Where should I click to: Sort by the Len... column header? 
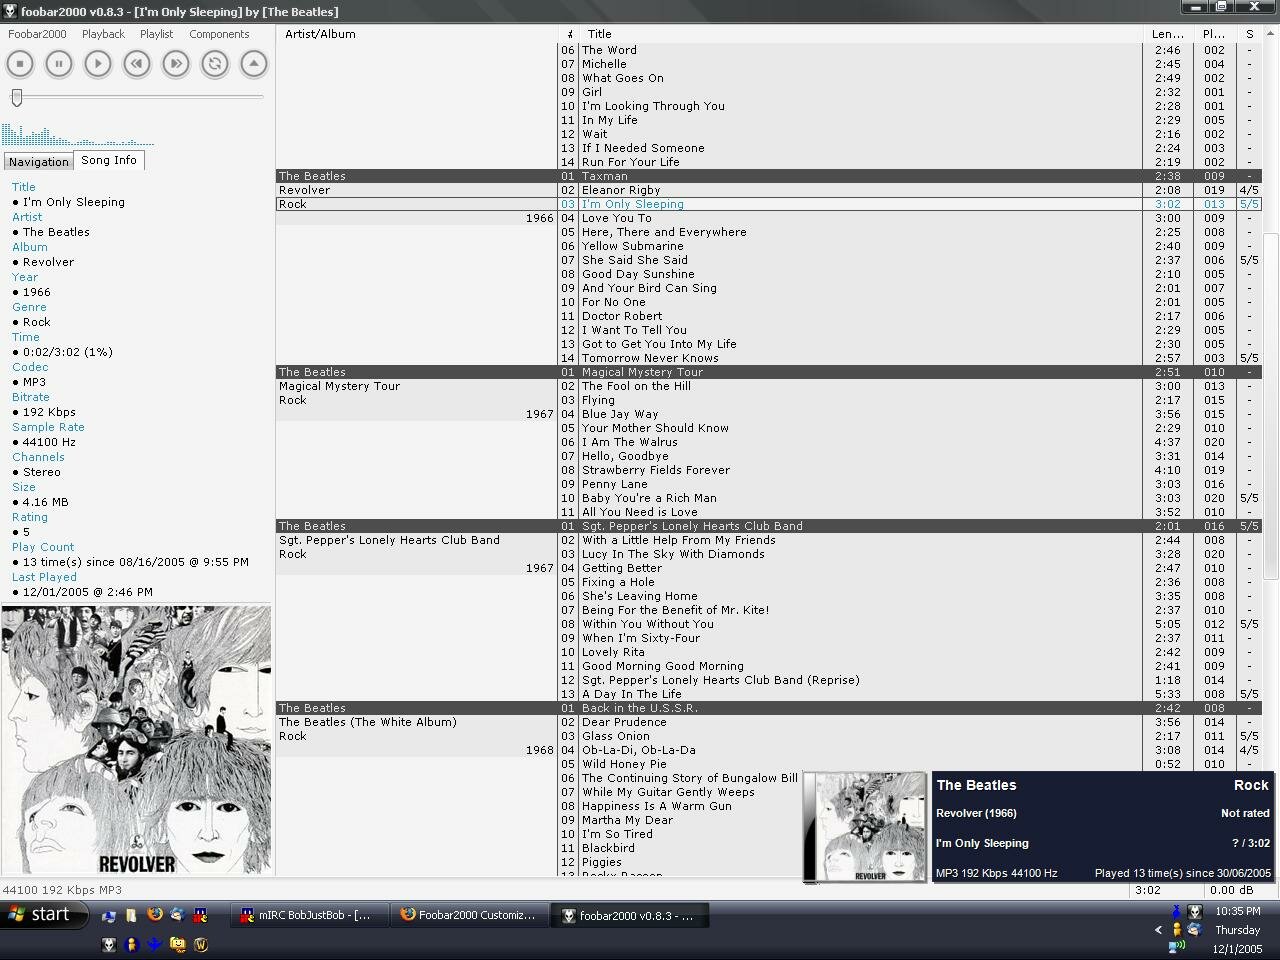click(x=1168, y=34)
